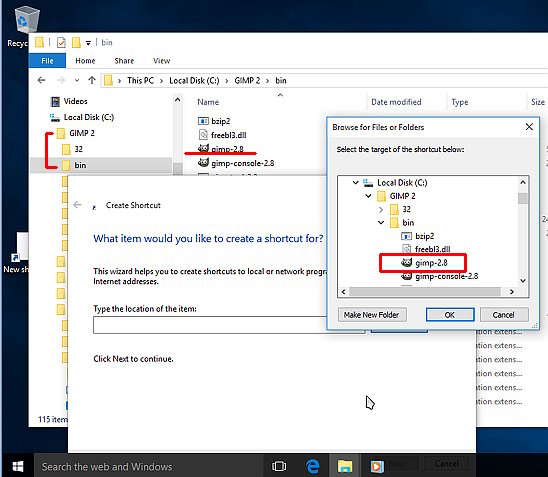The height and width of the screenshot is (477, 548).
Task: Close the Browse for Files or Folders dialog
Action: 529,127
